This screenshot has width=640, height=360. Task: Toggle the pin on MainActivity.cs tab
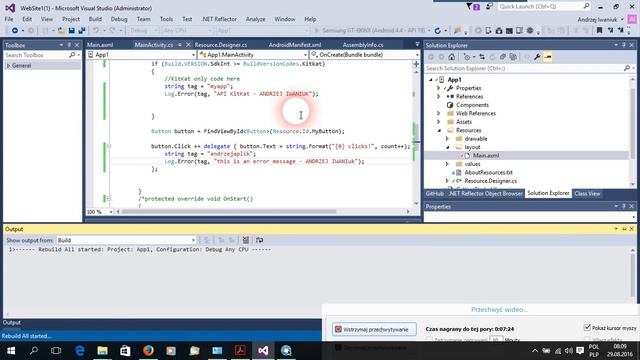point(180,45)
